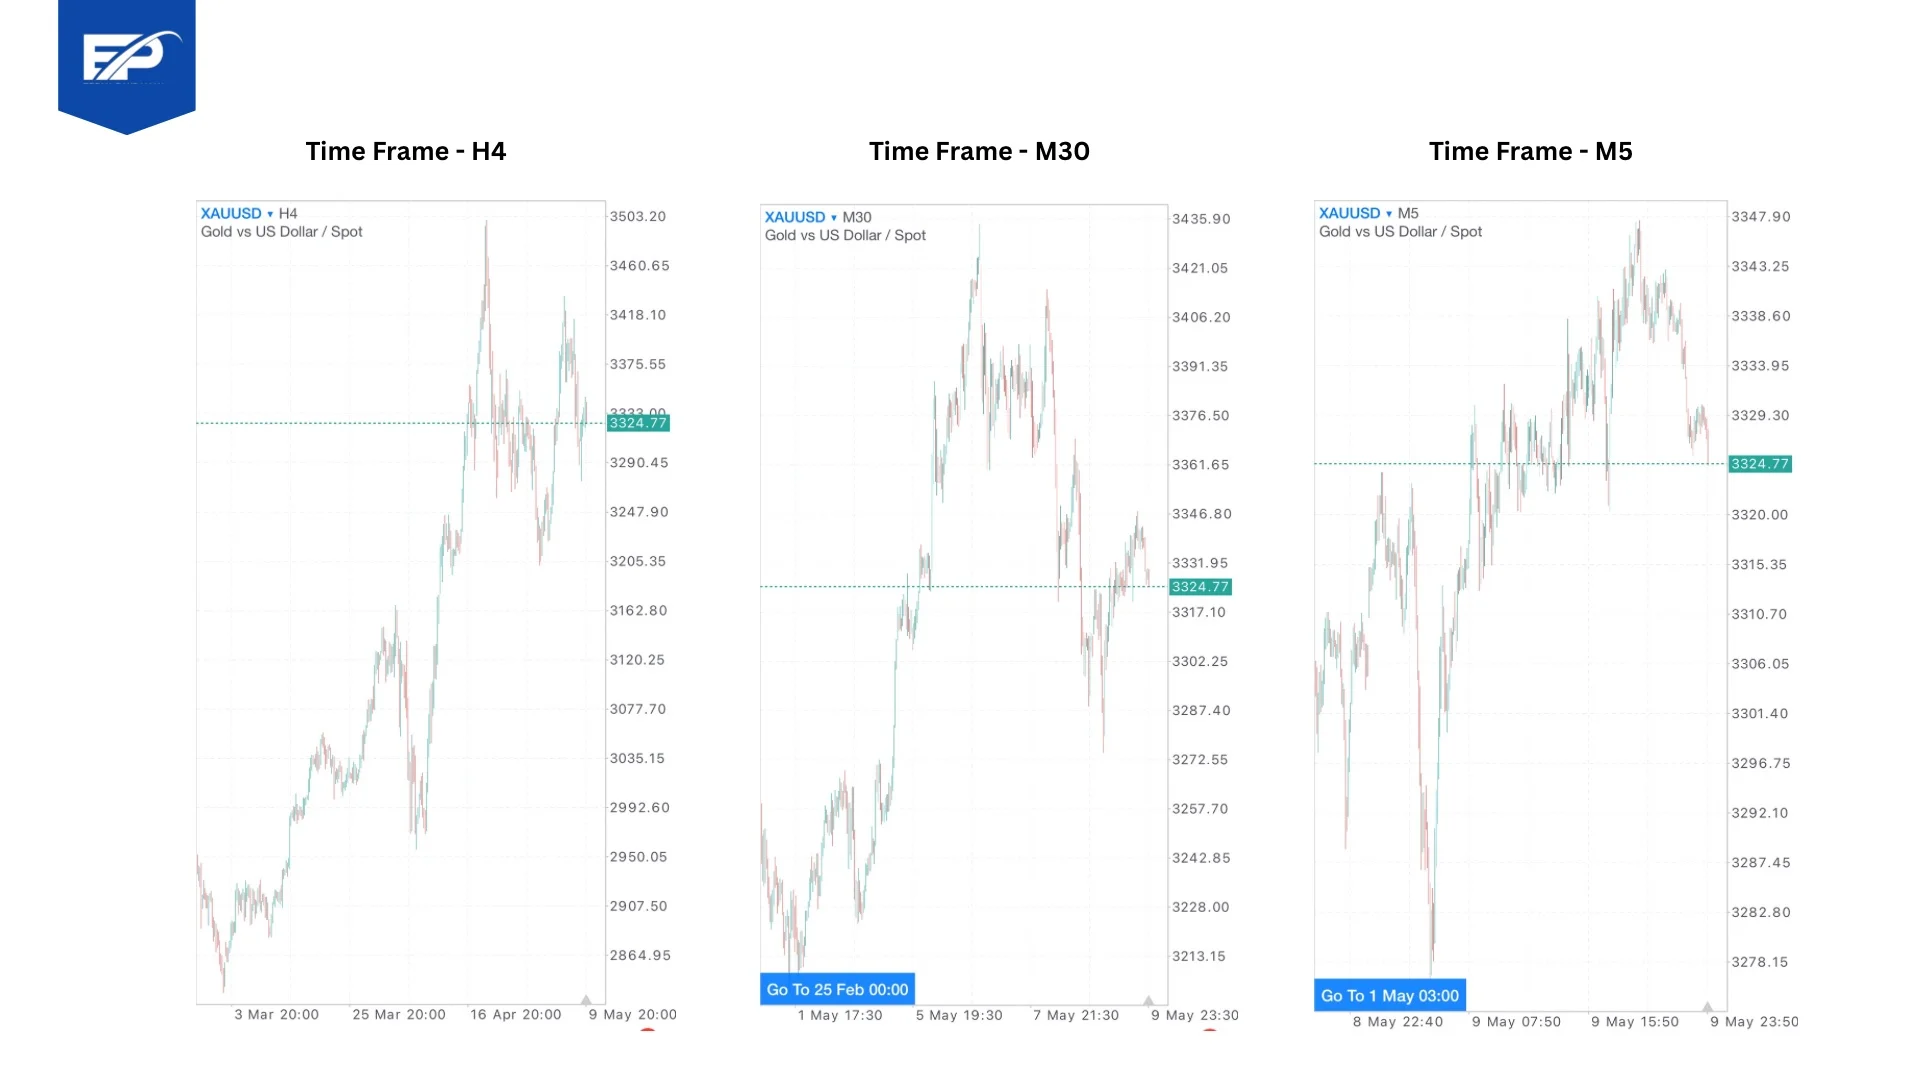Click the M5 timeframe label beside XAUUSD
This screenshot has height=1080, width=1920.
click(x=1408, y=213)
